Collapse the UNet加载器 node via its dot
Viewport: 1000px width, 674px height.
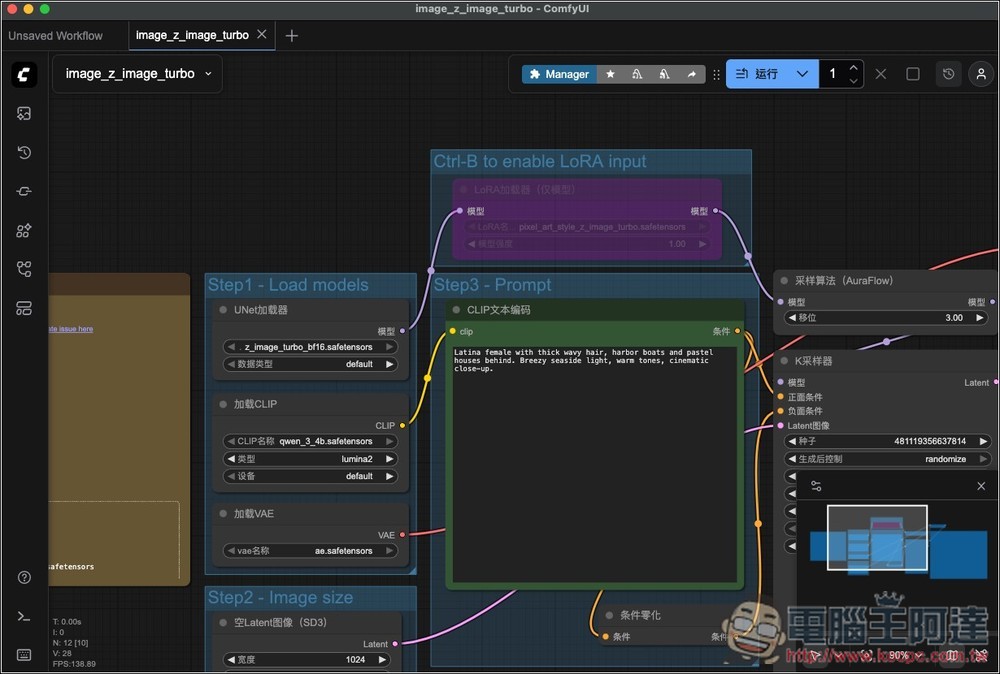[223, 310]
